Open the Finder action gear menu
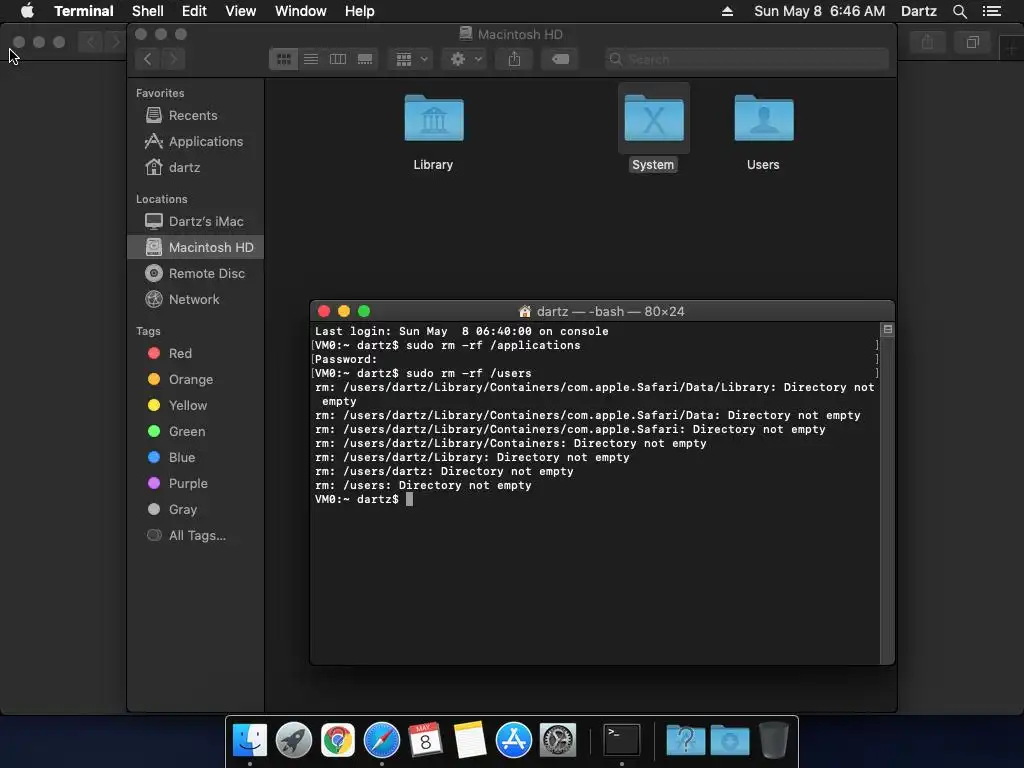This screenshot has width=1024, height=768. point(466,59)
